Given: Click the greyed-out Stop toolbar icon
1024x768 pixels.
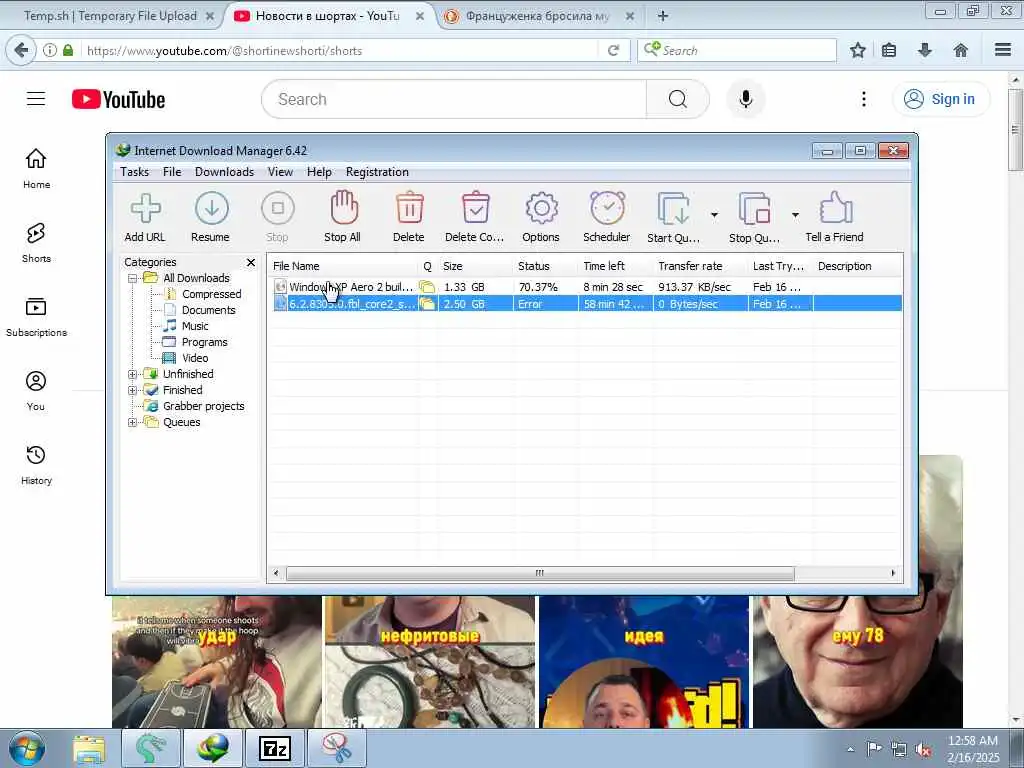Looking at the screenshot, I should click(278, 209).
